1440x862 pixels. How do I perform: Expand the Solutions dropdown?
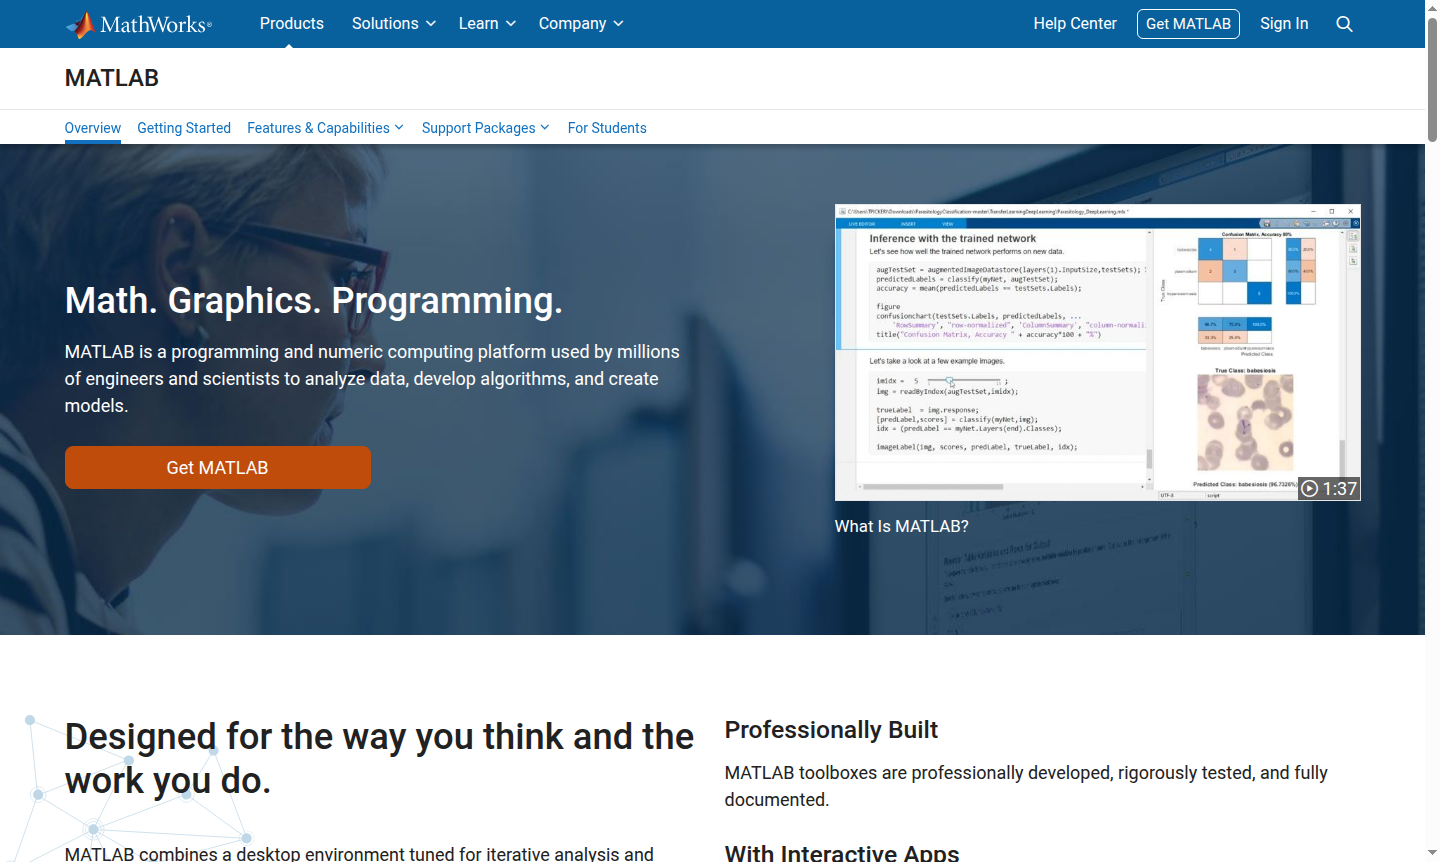tap(392, 23)
